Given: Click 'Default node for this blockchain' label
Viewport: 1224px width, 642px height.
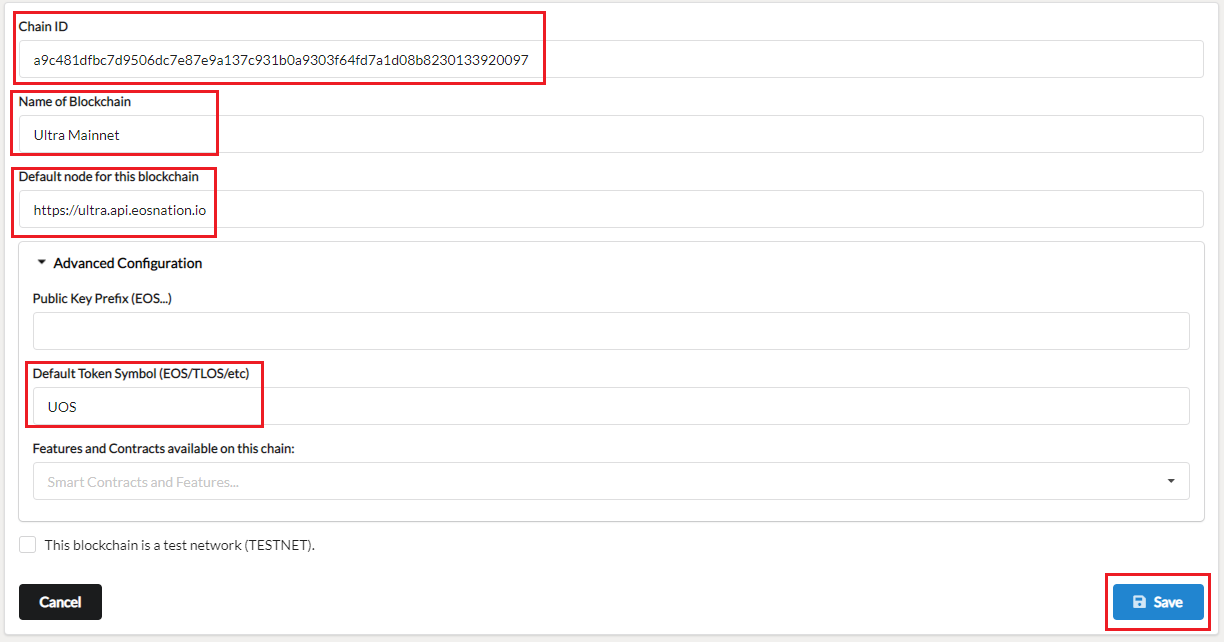Looking at the screenshot, I should pyautogui.click(x=109, y=176).
